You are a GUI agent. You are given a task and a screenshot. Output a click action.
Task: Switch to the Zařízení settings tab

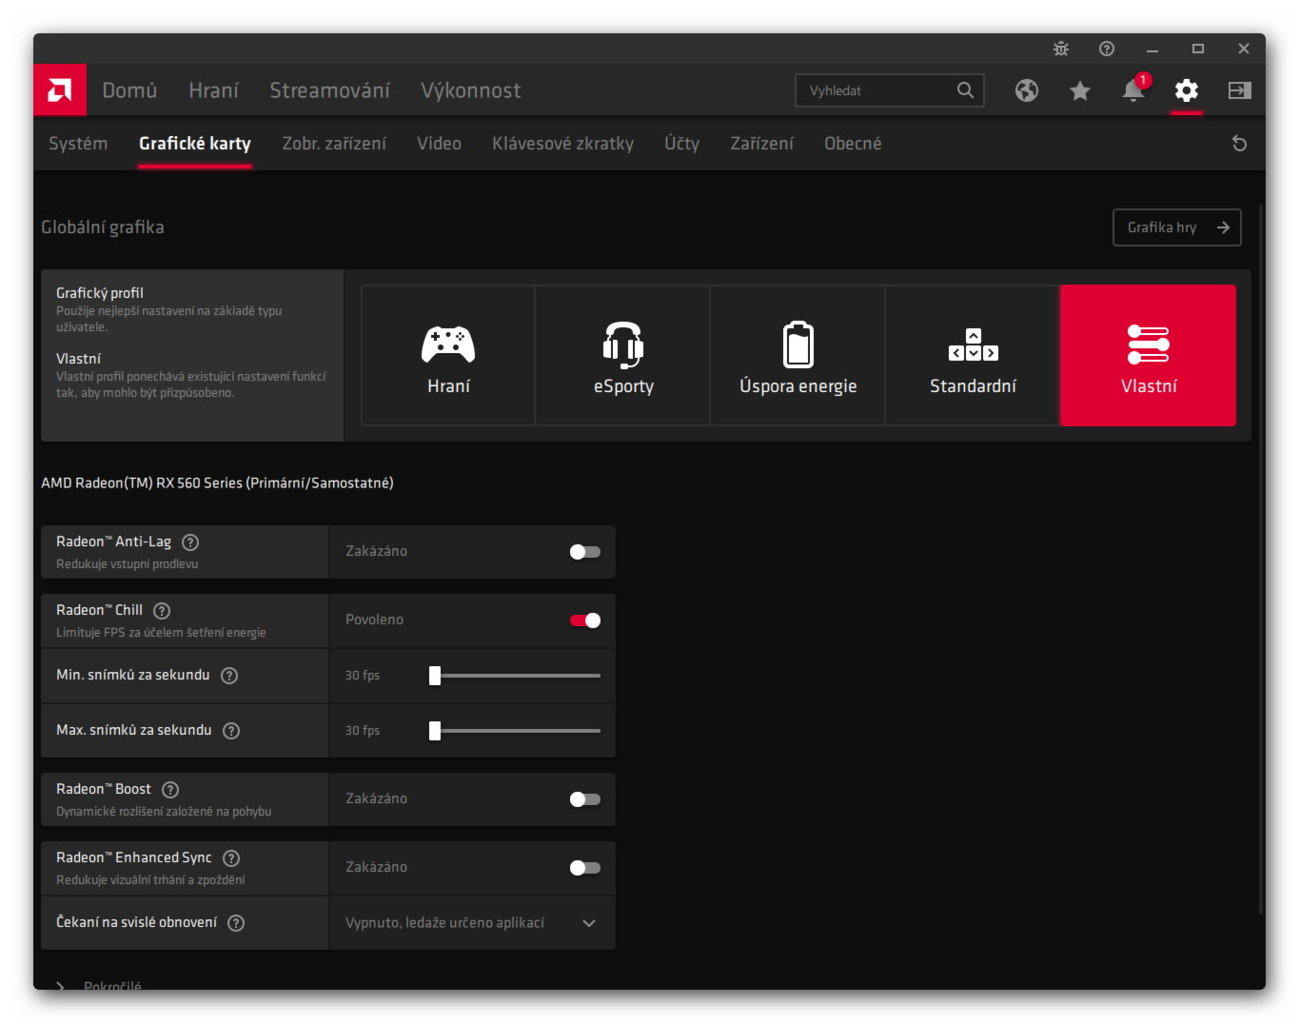coord(762,143)
